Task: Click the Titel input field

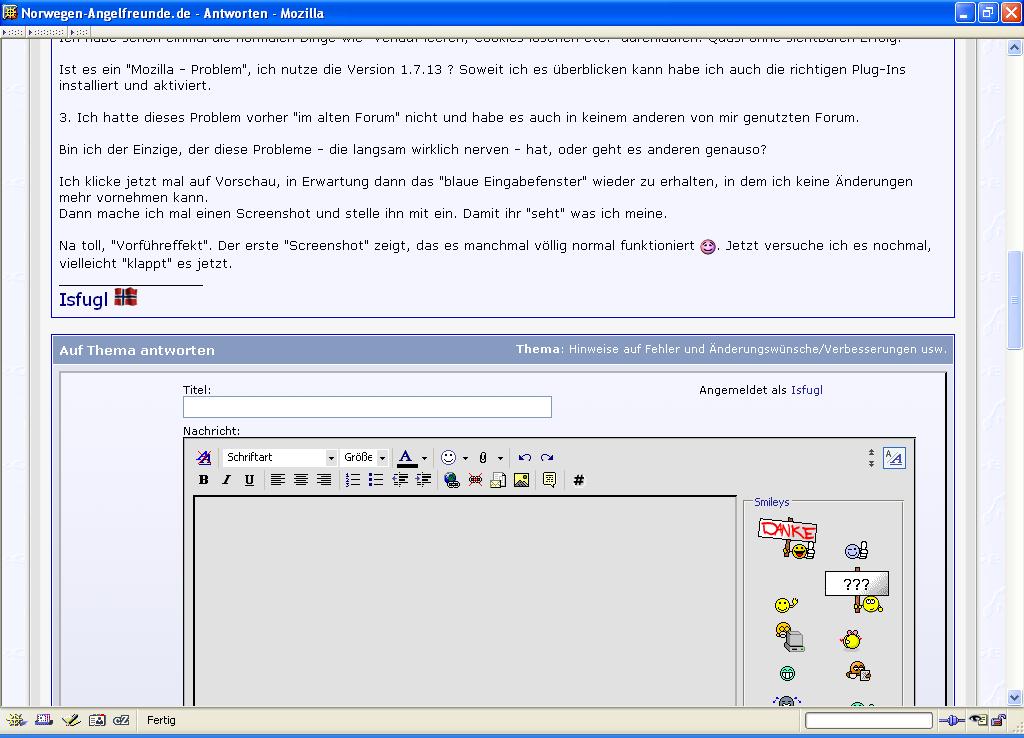Action: pos(367,407)
